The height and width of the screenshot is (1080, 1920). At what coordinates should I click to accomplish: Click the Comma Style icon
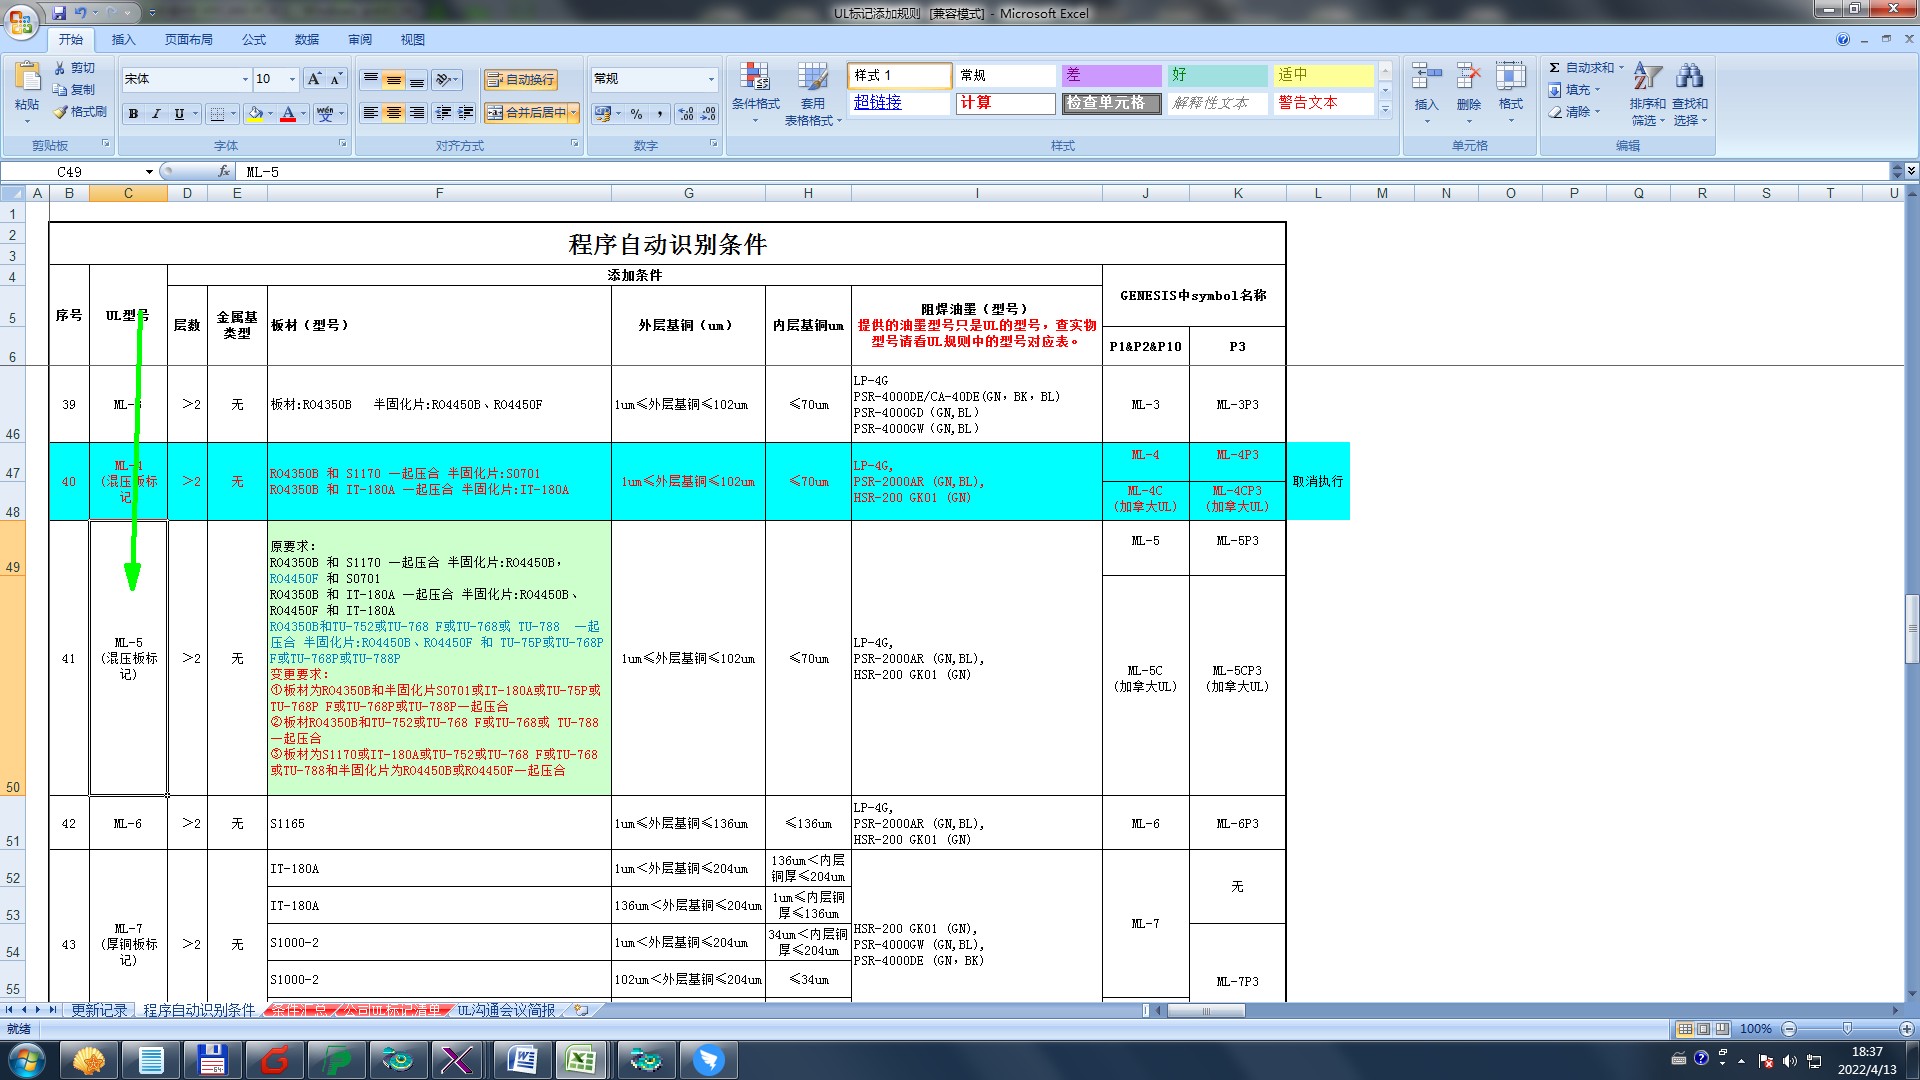point(660,114)
